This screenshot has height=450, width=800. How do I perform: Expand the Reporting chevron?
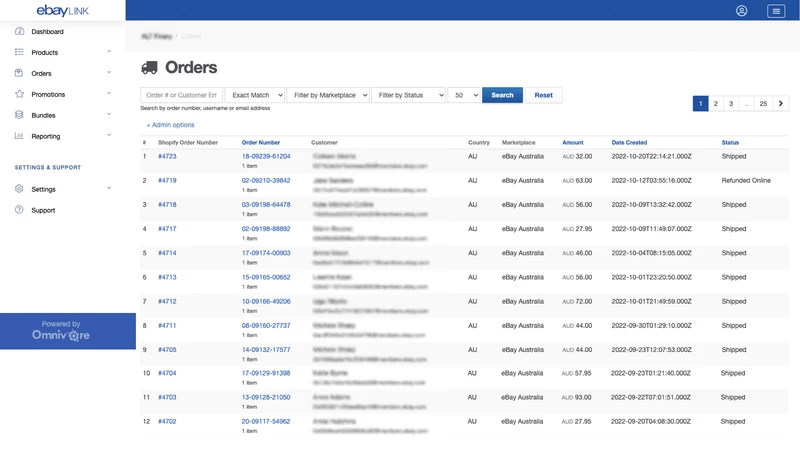109,135
